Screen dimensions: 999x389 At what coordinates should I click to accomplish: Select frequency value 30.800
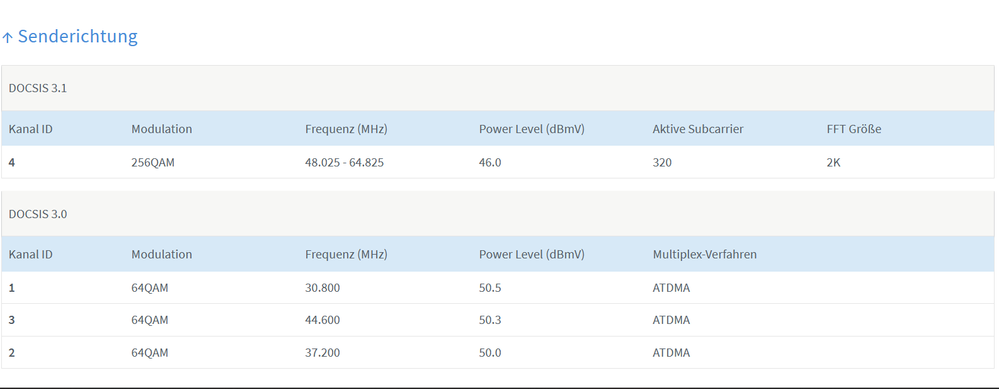(x=323, y=288)
